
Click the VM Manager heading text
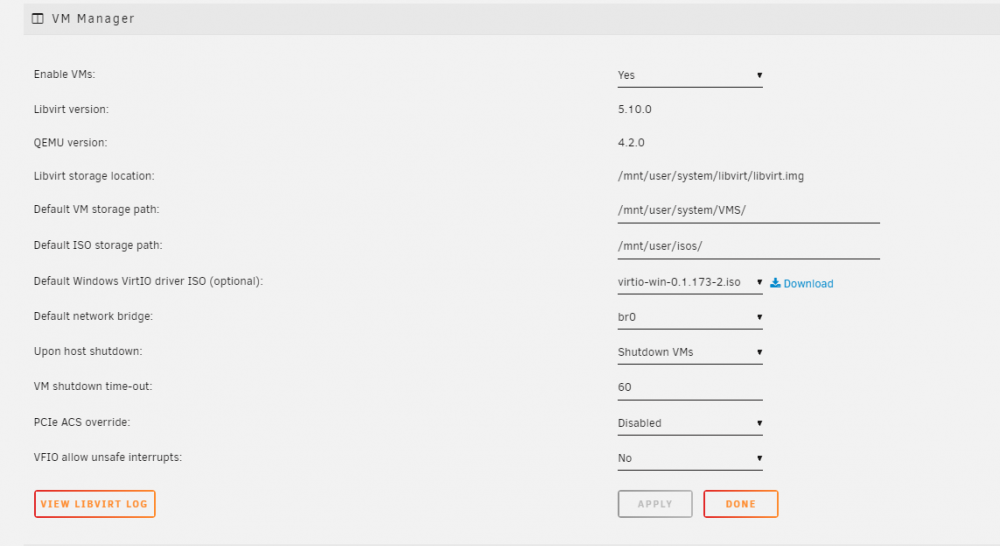coord(93,18)
